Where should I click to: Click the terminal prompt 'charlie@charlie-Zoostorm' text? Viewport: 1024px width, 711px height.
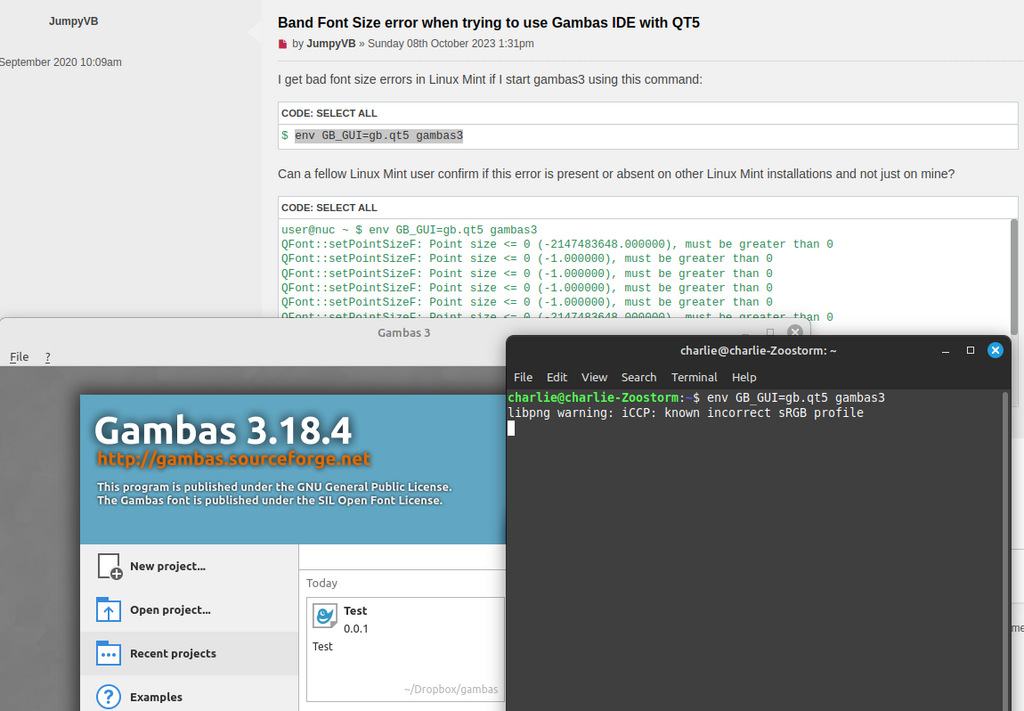[x=593, y=398]
